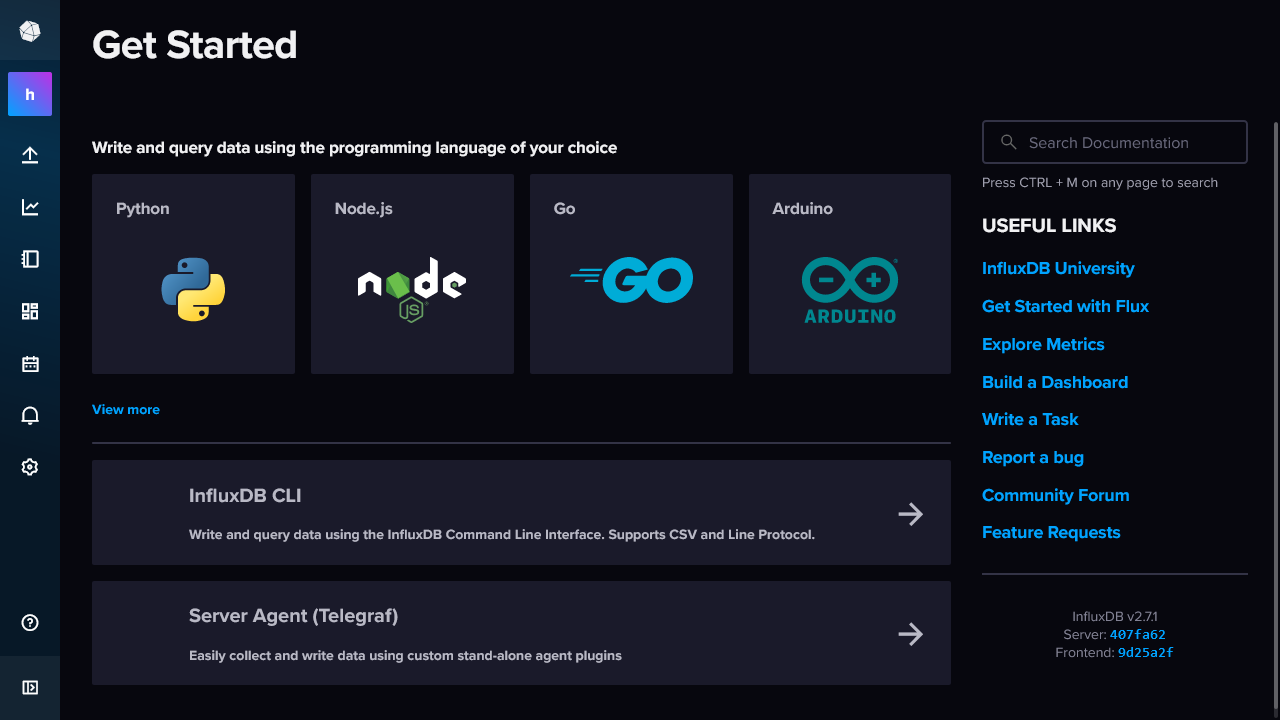Screen dimensions: 1280x720
Task: Toggle the sidebar collapse button
Action: pyautogui.click(x=30, y=687)
